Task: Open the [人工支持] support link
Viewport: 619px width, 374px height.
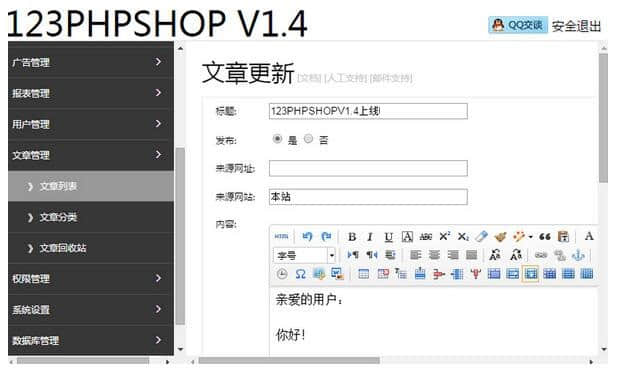Action: (345, 78)
